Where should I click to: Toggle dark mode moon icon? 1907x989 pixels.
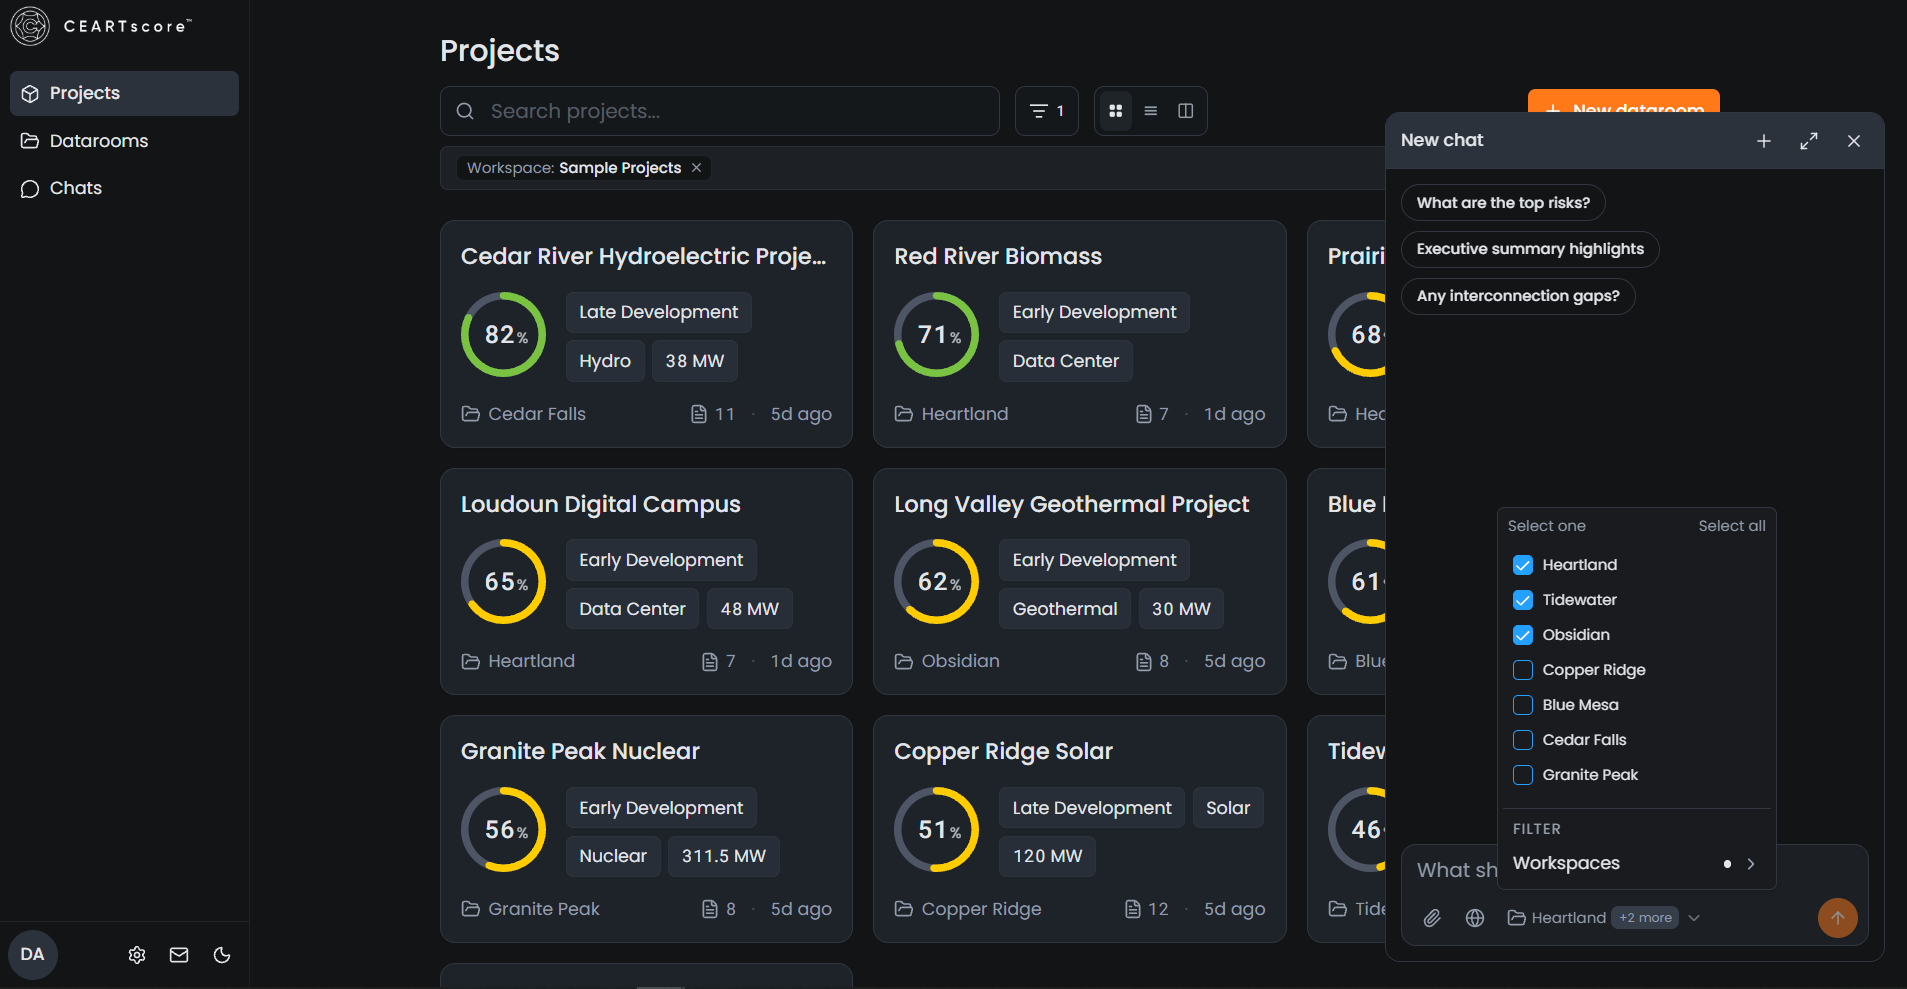pos(222,955)
